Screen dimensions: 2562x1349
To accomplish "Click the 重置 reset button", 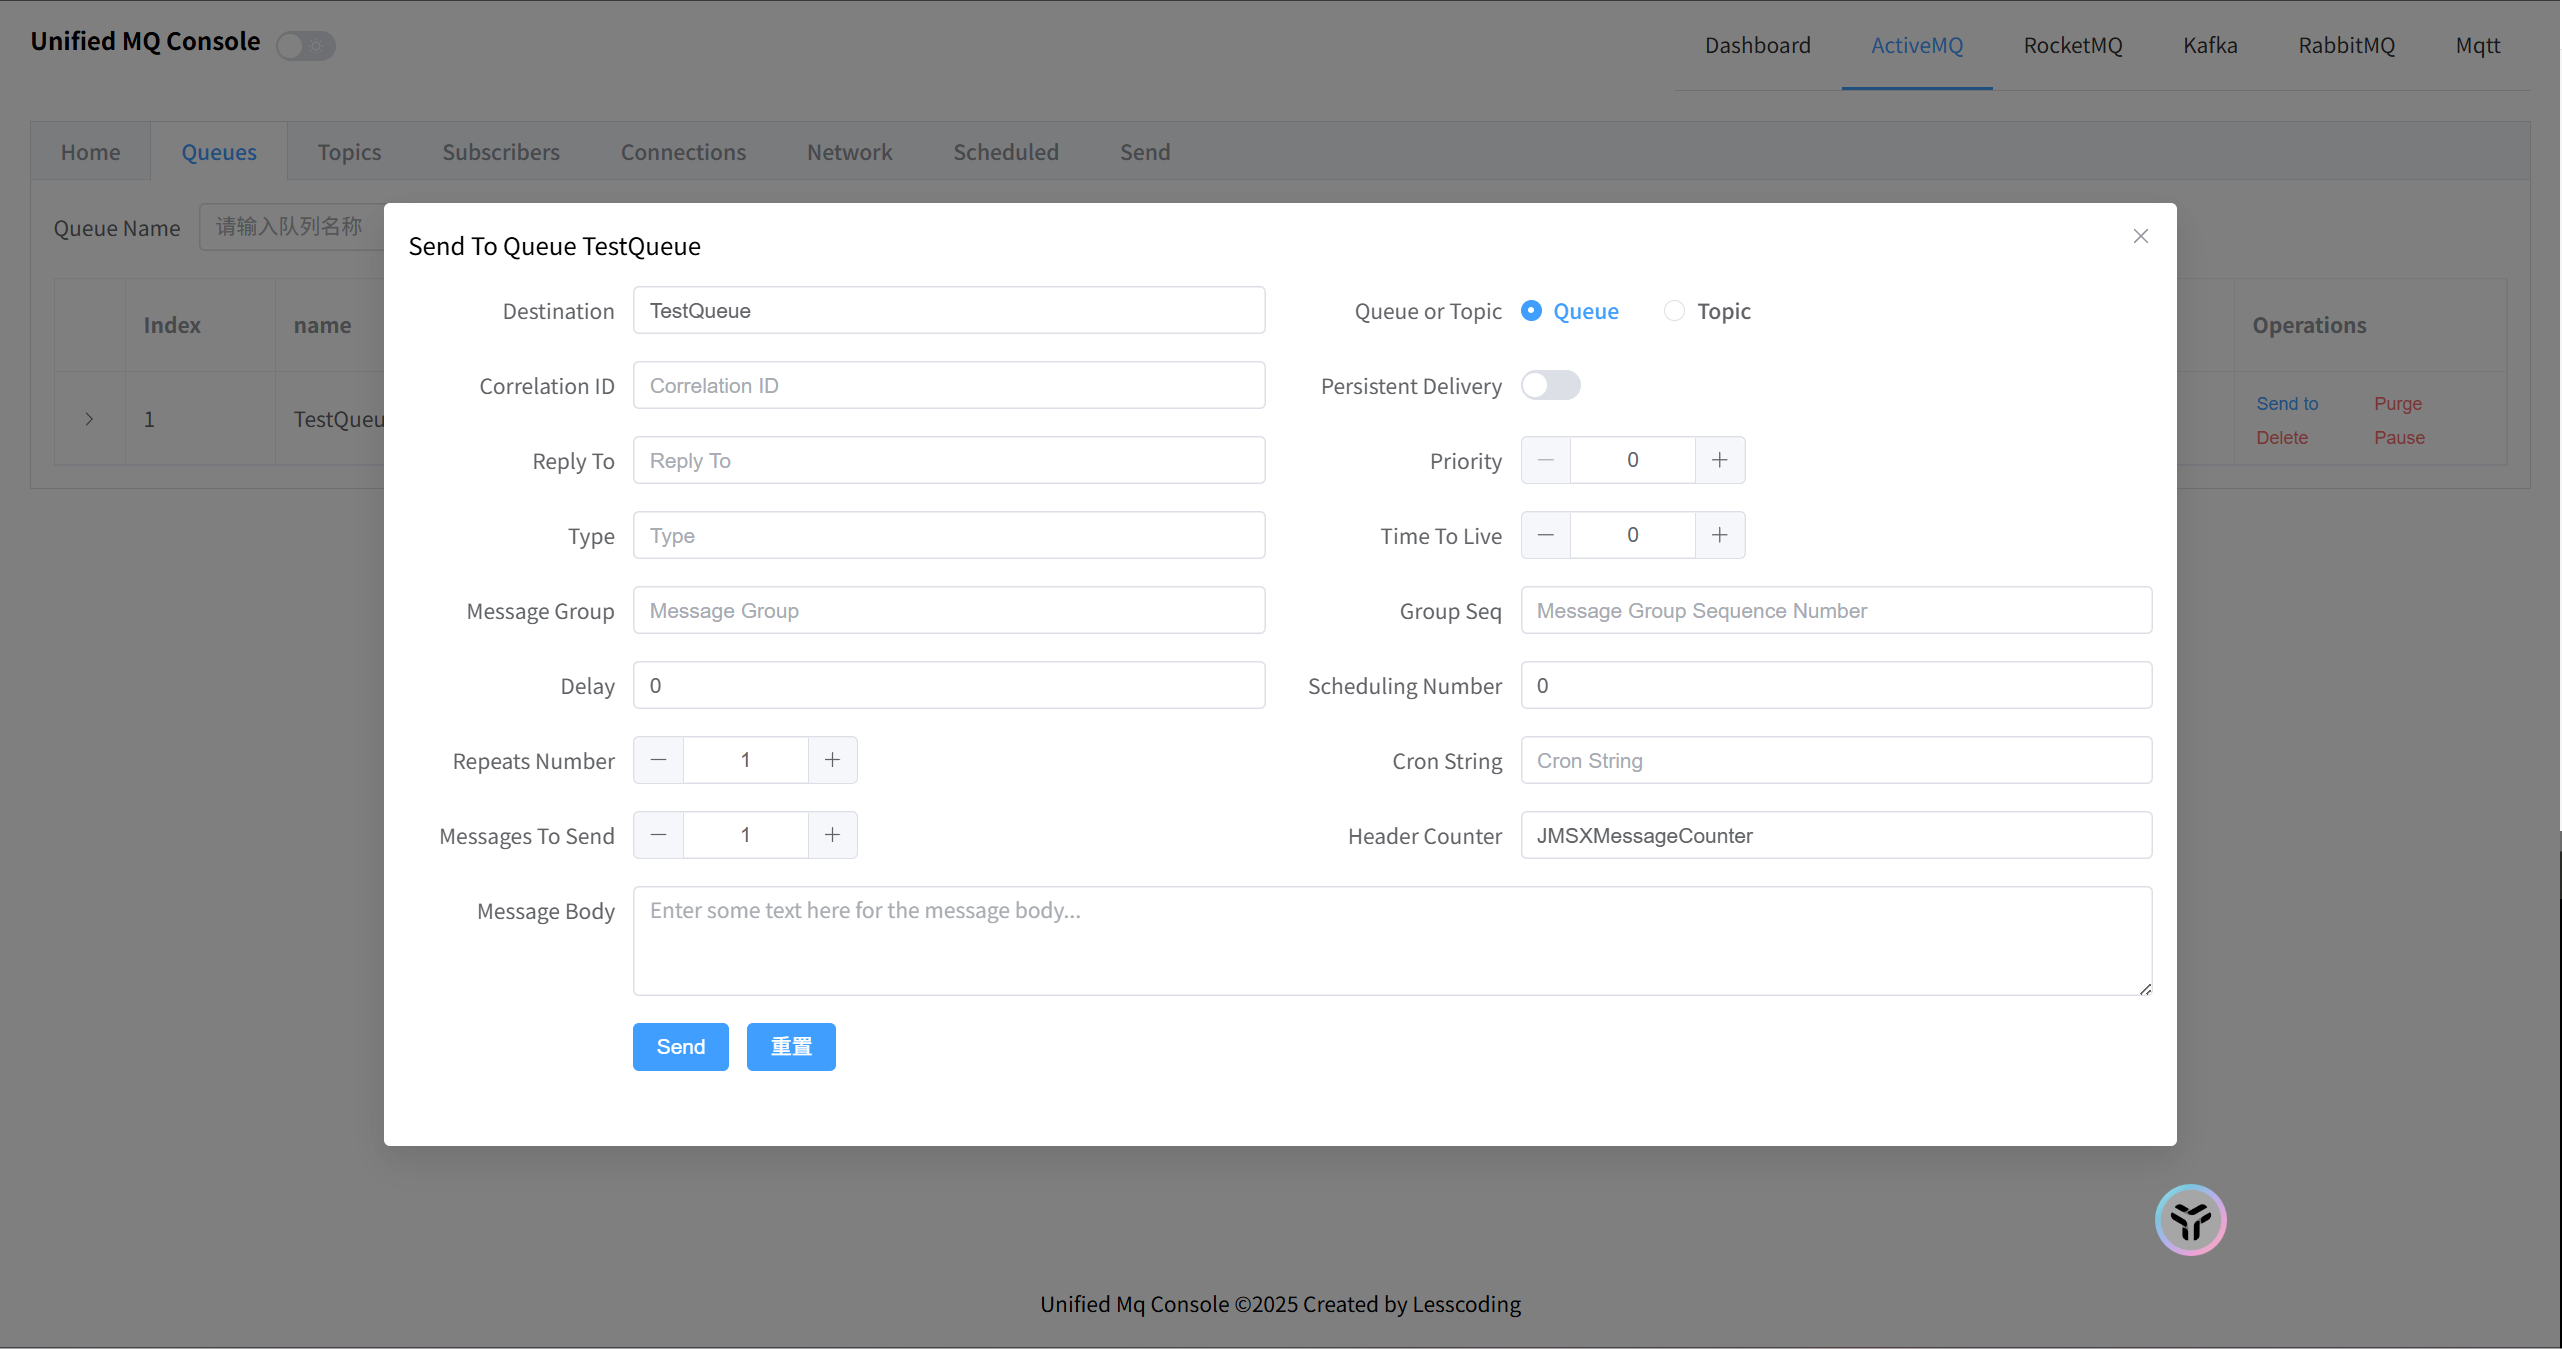I will pyautogui.click(x=790, y=1047).
